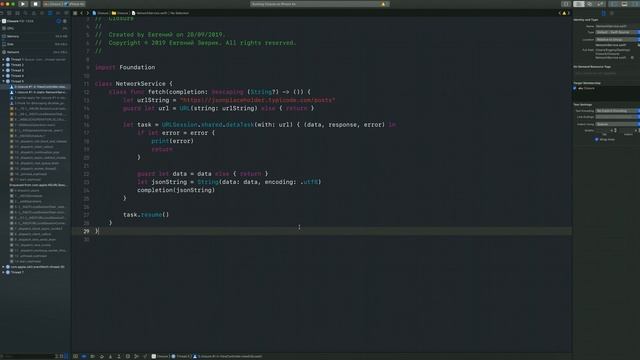Select the Memory gauge row
The width and height of the screenshot is (640, 360).
[35, 36]
